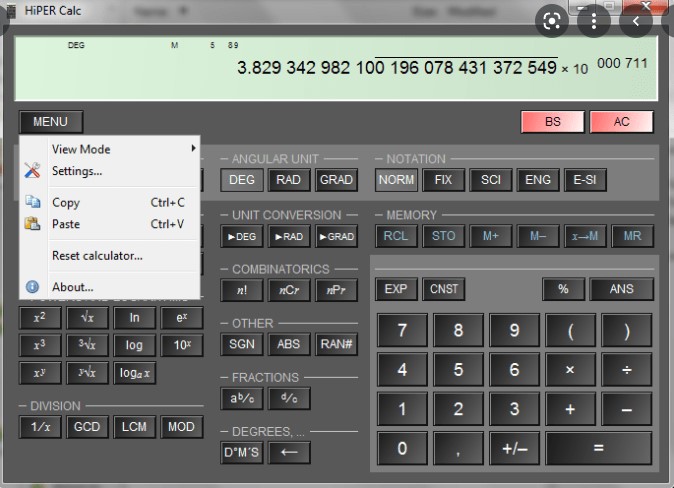Screen dimensions: 674x488
Task: Click the +/– sign change key
Action: click(x=515, y=448)
